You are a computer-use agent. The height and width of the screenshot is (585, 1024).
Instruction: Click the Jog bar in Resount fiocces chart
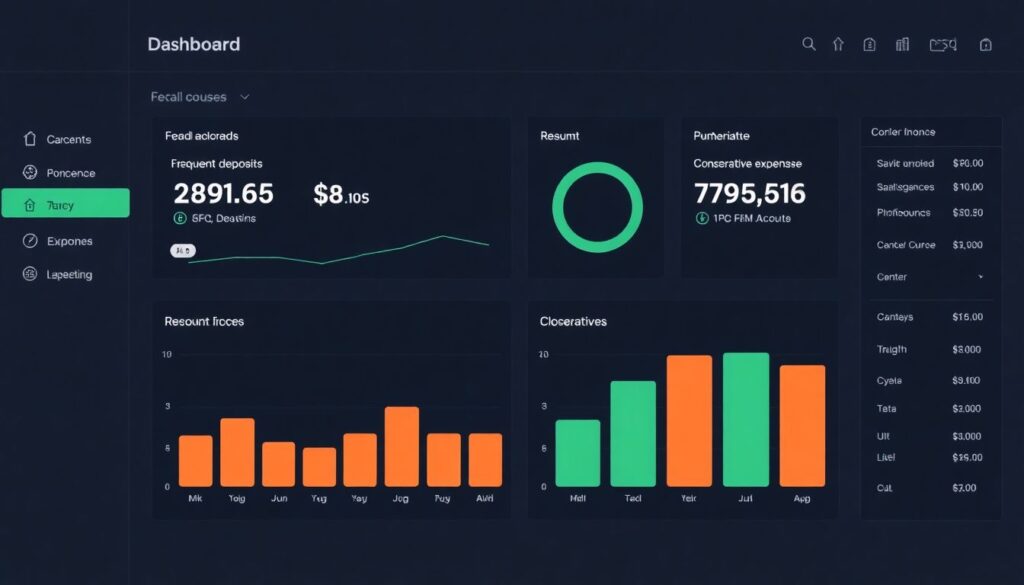pyautogui.click(x=401, y=446)
